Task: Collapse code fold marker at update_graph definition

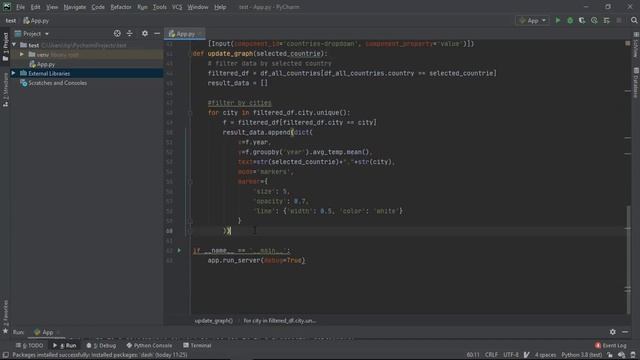Action: [190, 53]
